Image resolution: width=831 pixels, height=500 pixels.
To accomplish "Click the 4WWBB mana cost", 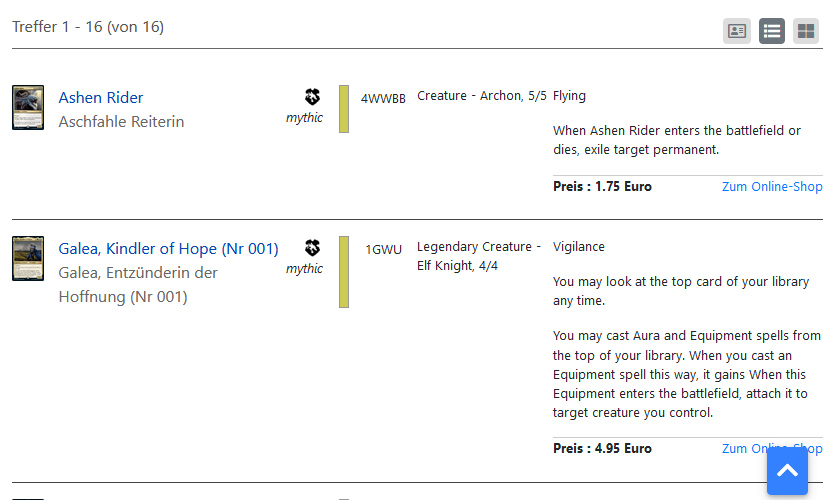I will [x=383, y=99].
